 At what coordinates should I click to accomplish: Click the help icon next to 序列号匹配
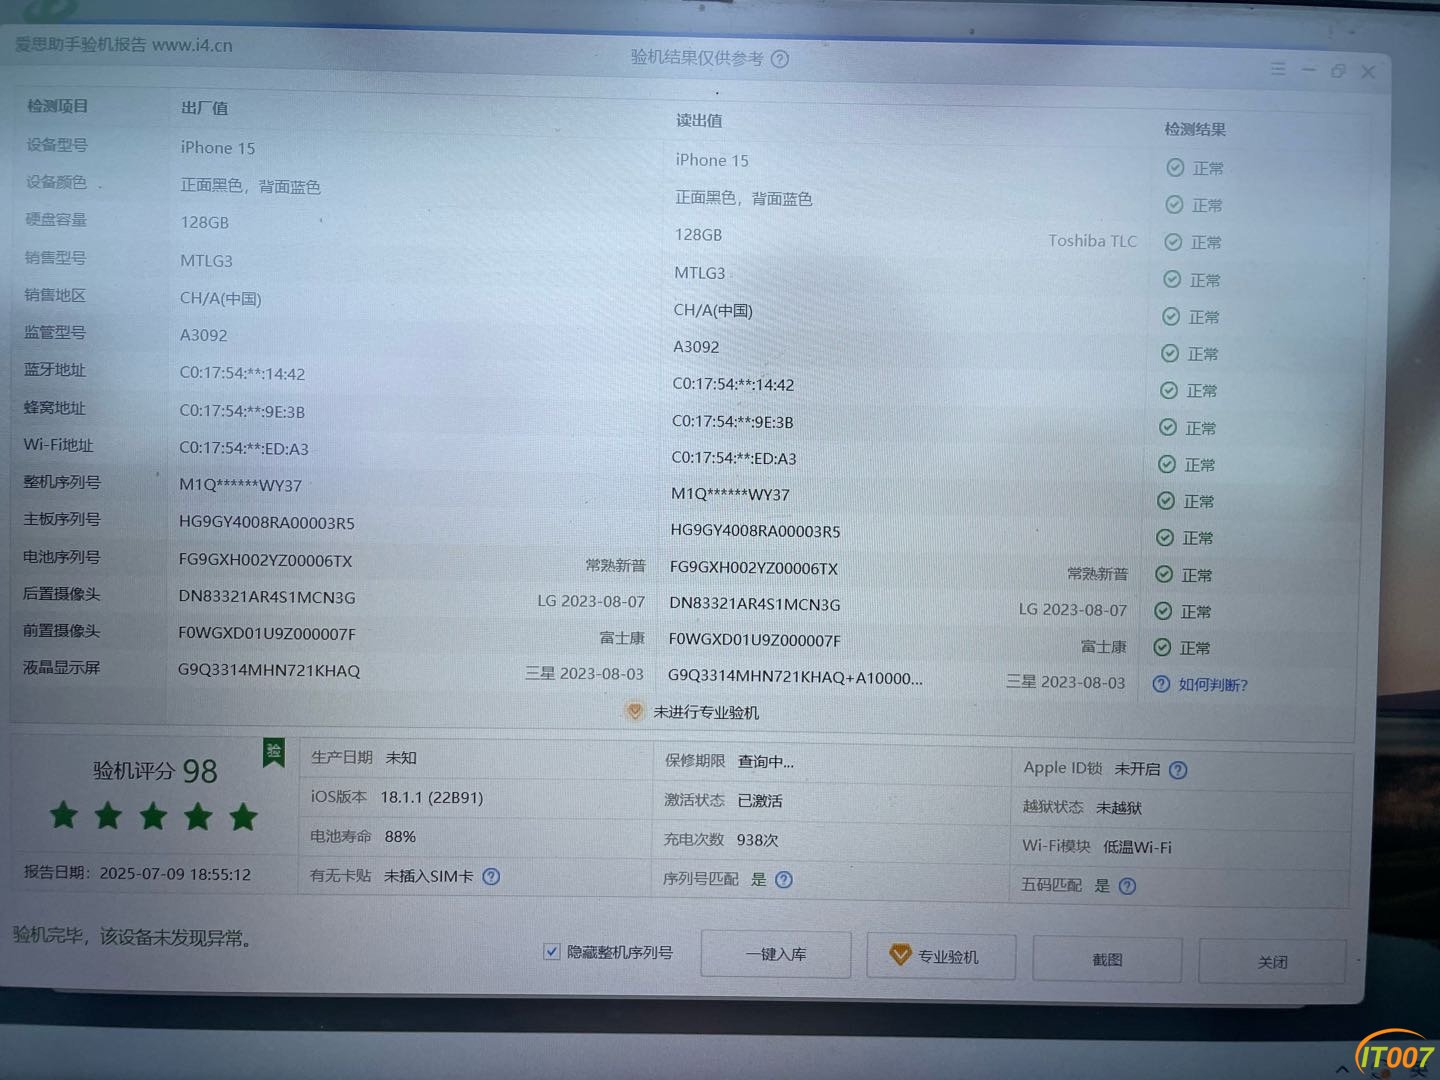[x=784, y=880]
